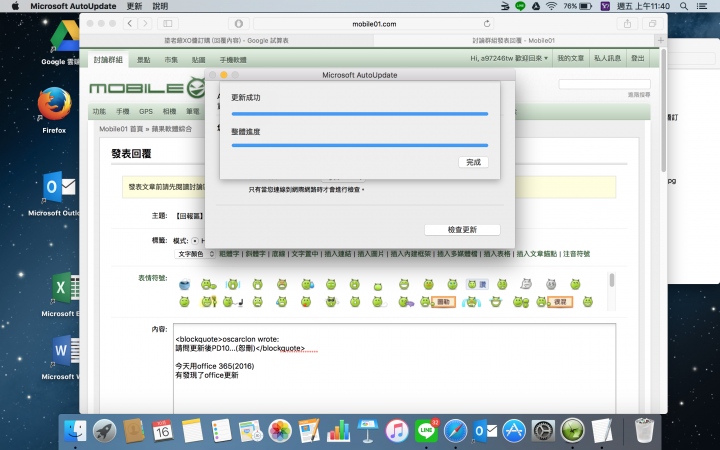Screen dimensions: 720x450
Task: Open Microsoft AutoUpdate application menu
Action: 73,6
